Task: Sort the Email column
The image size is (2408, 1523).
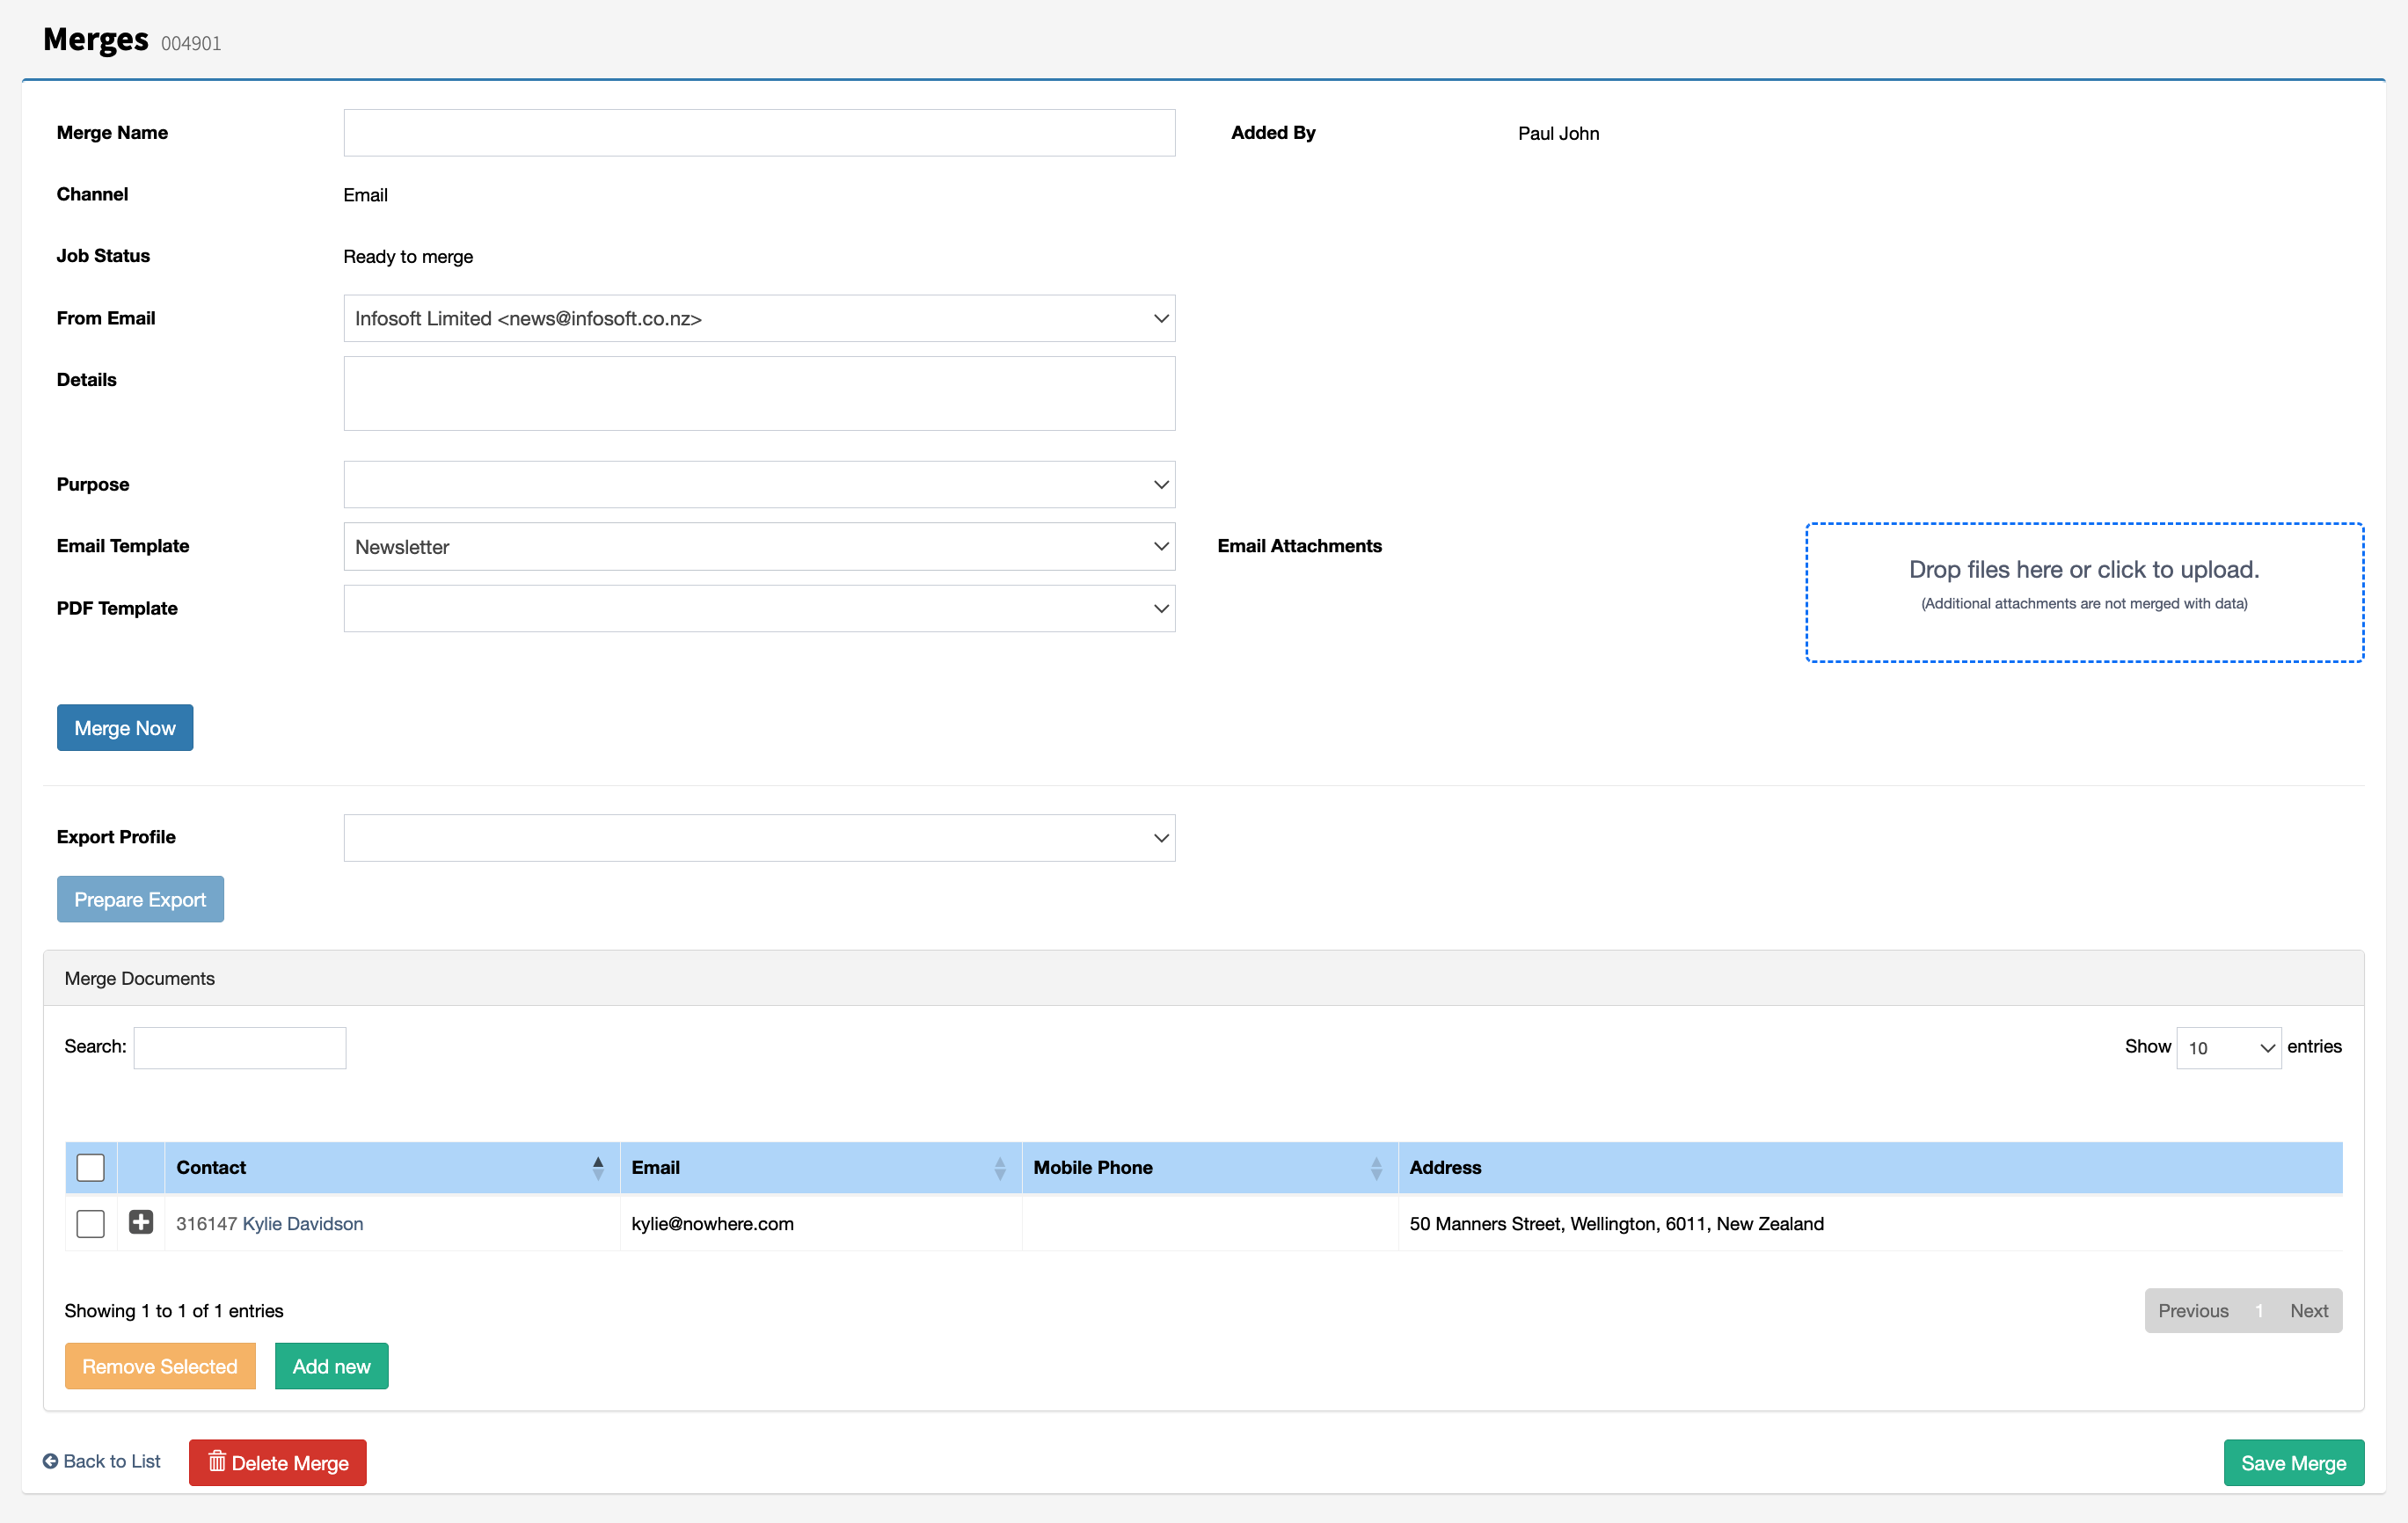Action: (1000, 1168)
